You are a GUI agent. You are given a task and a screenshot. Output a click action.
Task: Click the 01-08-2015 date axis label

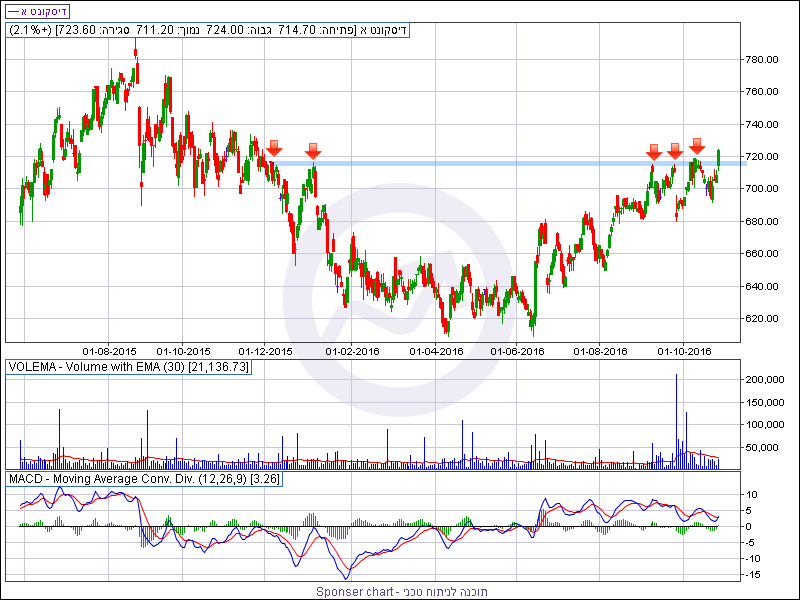[109, 352]
